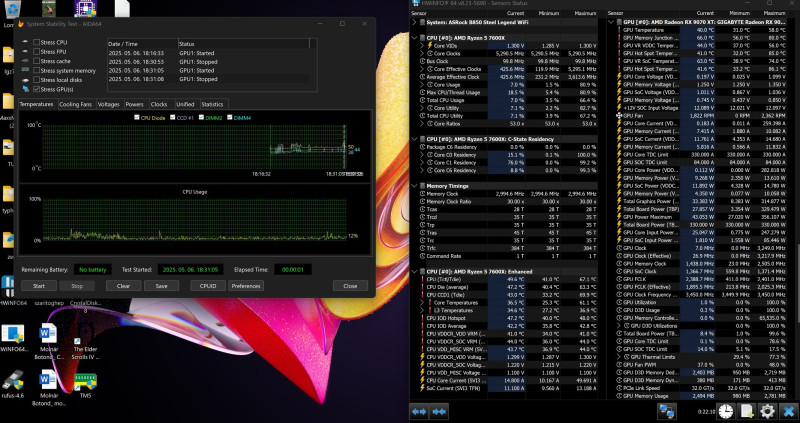
Task: Click the Clear button
Action: coord(123,286)
